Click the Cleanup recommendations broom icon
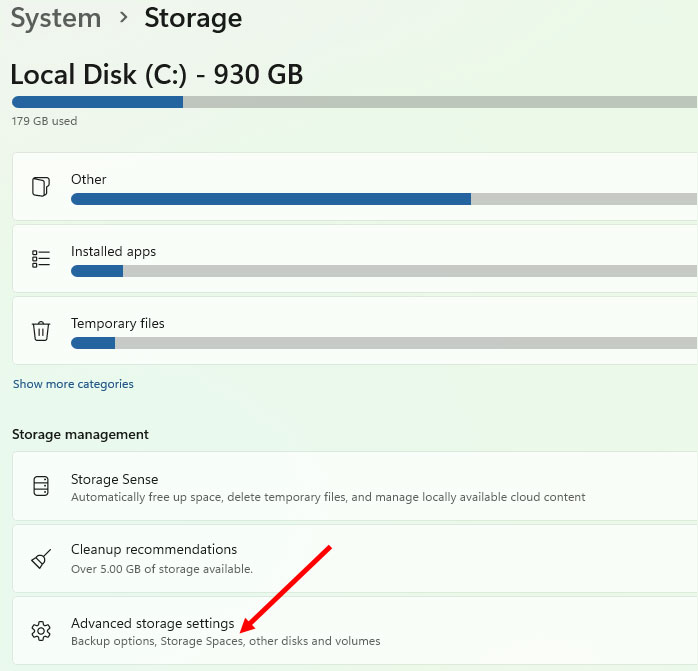Viewport: 698px width, 671px height. click(x=40, y=558)
